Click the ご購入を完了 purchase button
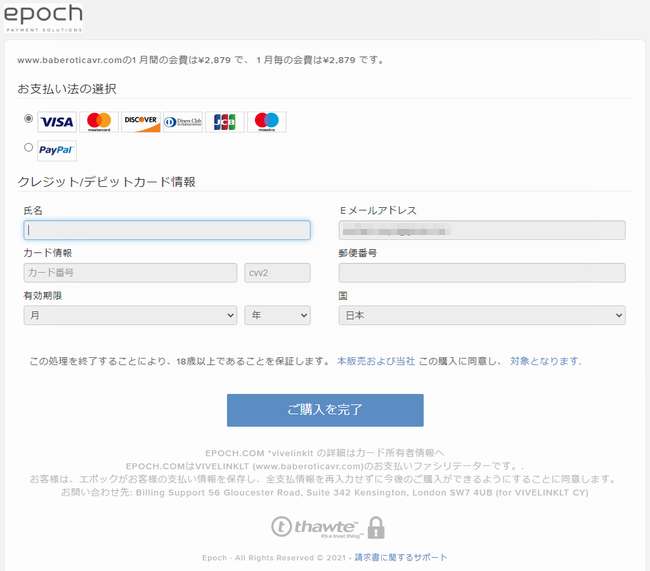 coord(325,410)
